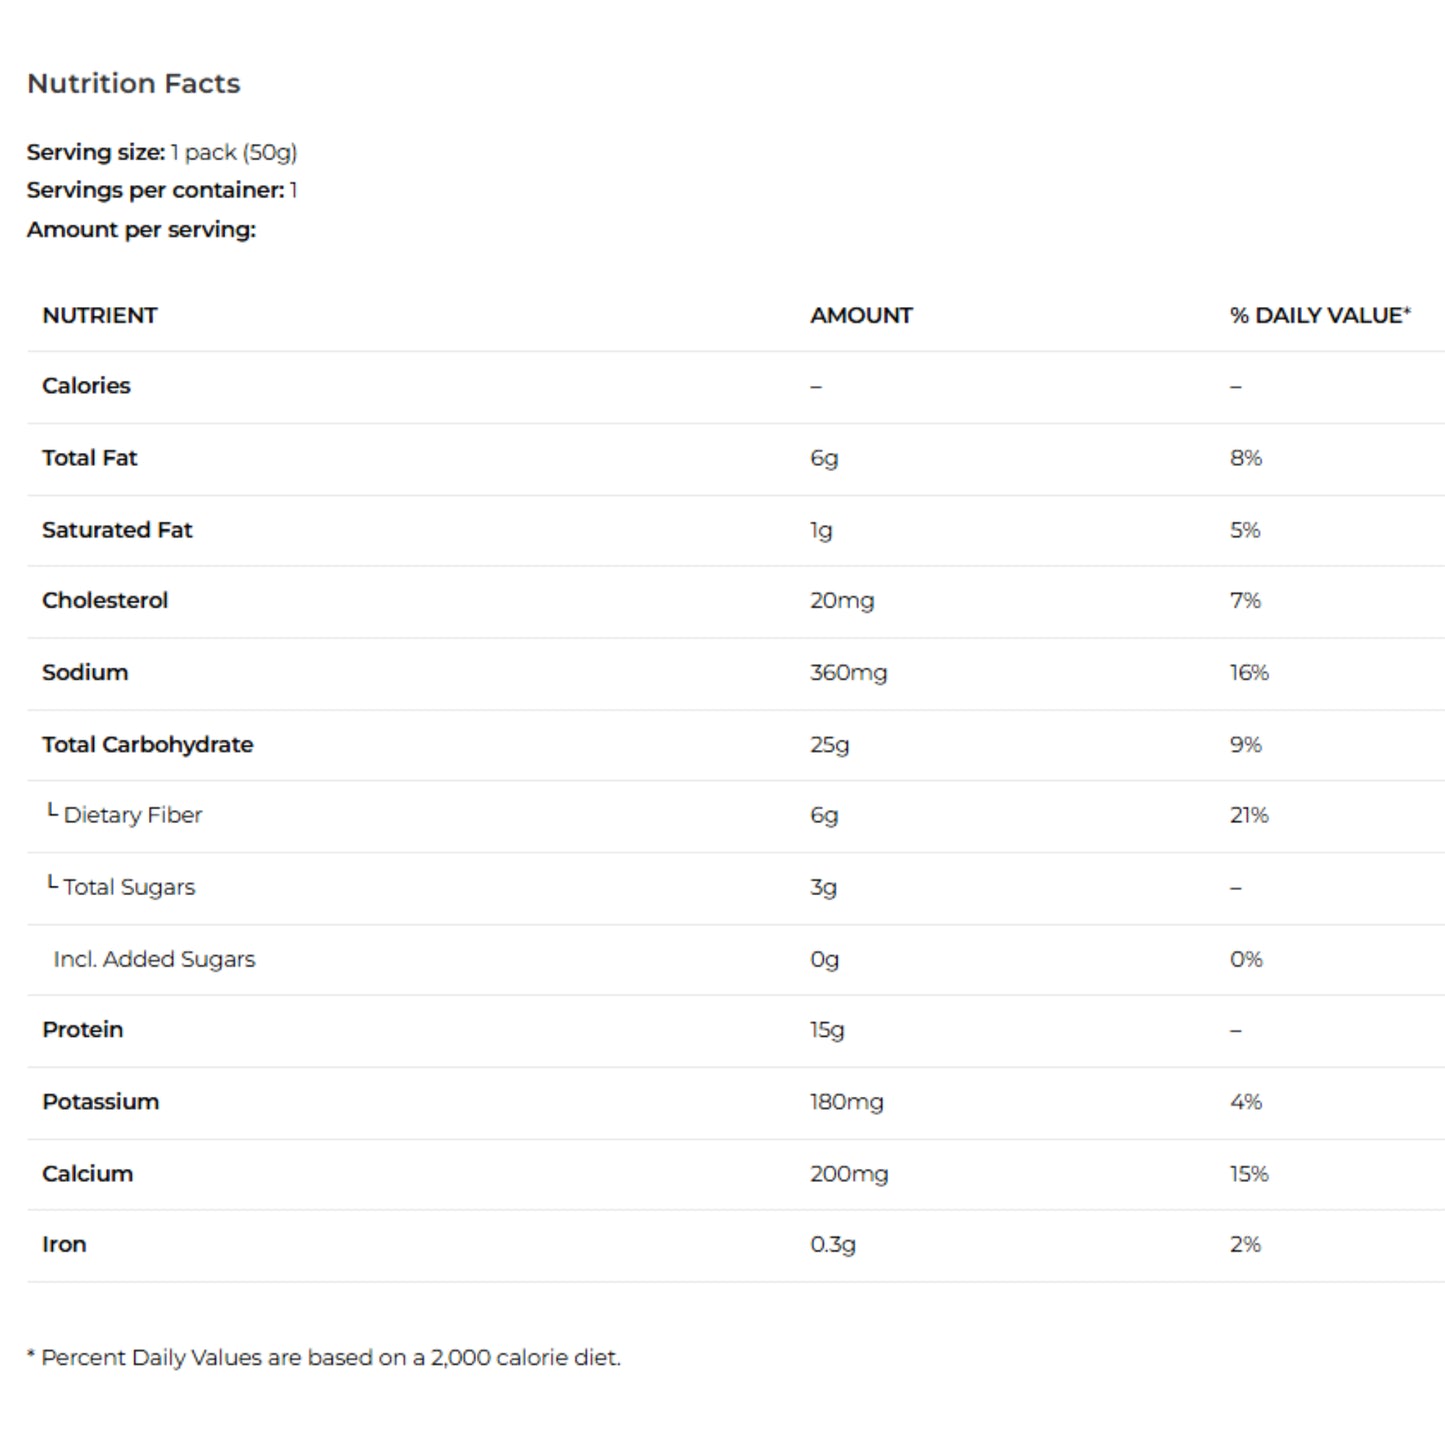Click the Total Sugars sub-row label

[129, 887]
